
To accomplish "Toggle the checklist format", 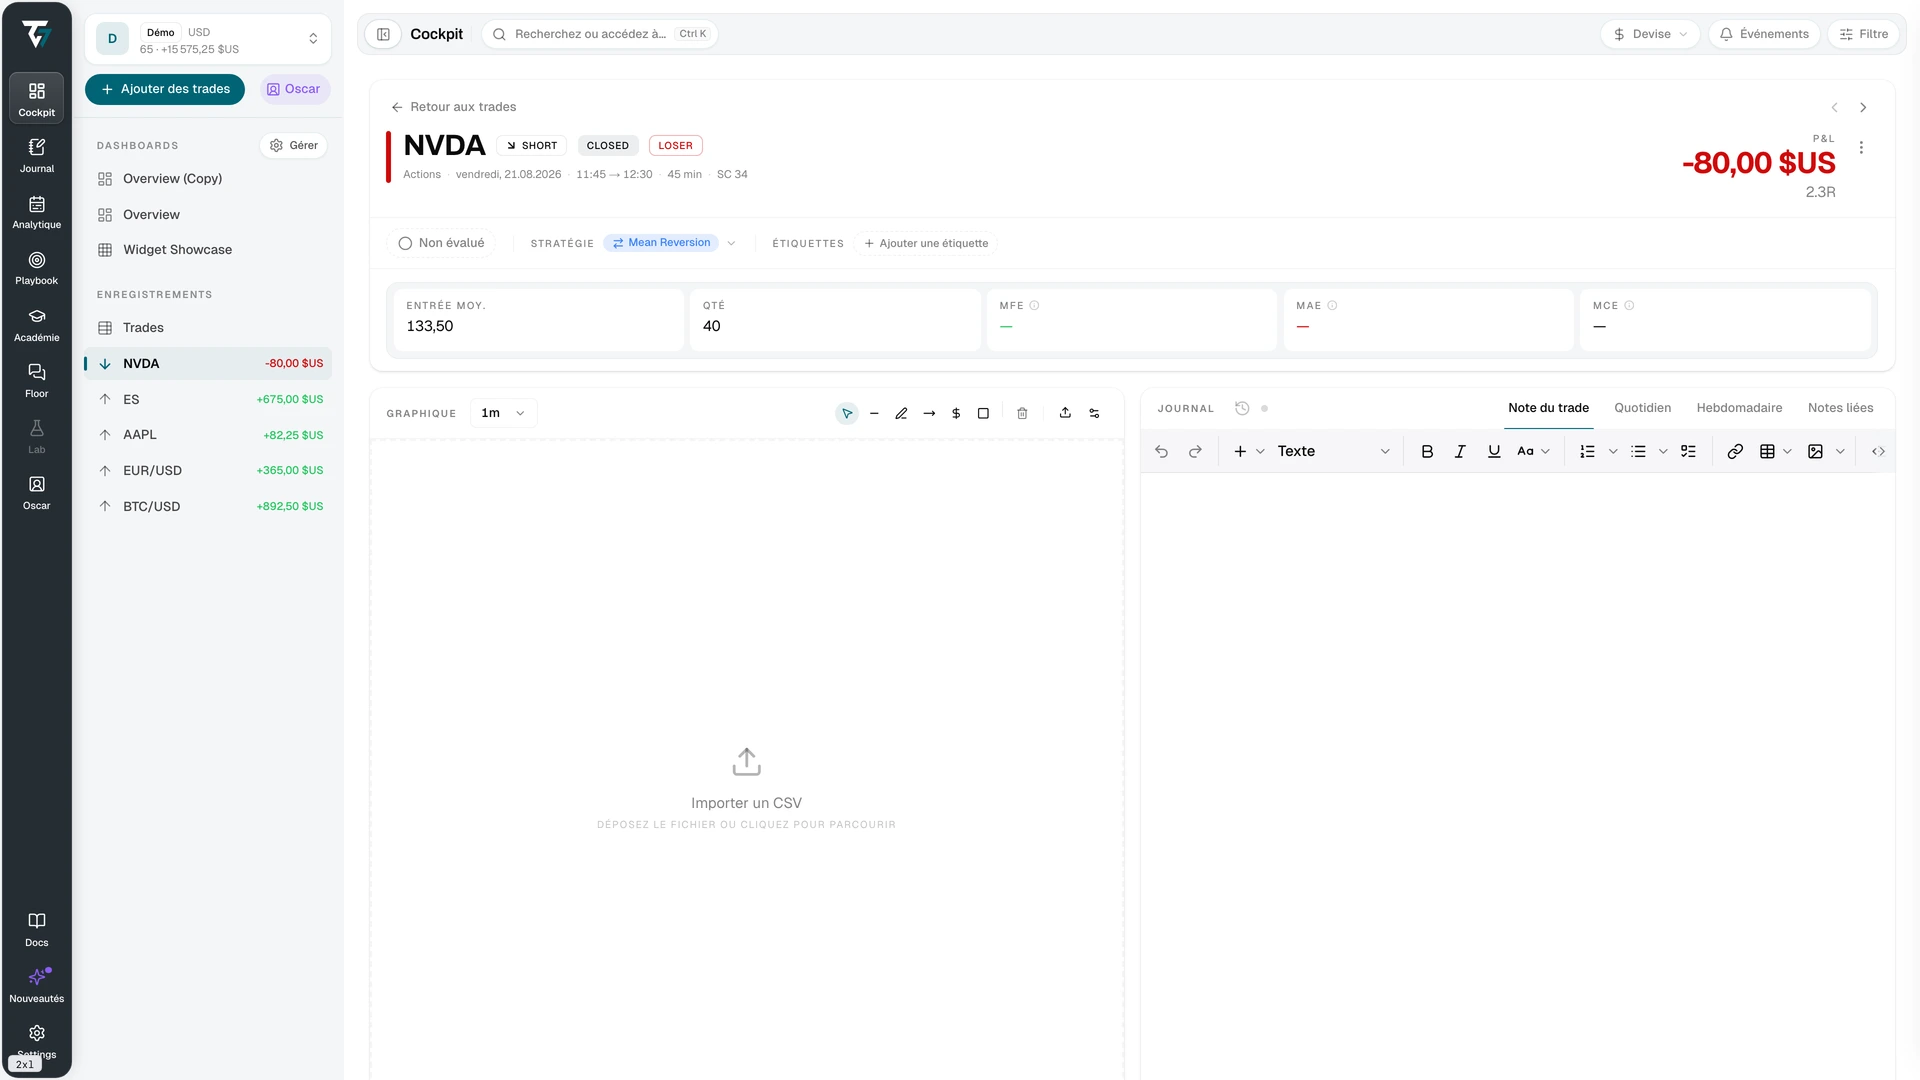I will click(1688, 451).
